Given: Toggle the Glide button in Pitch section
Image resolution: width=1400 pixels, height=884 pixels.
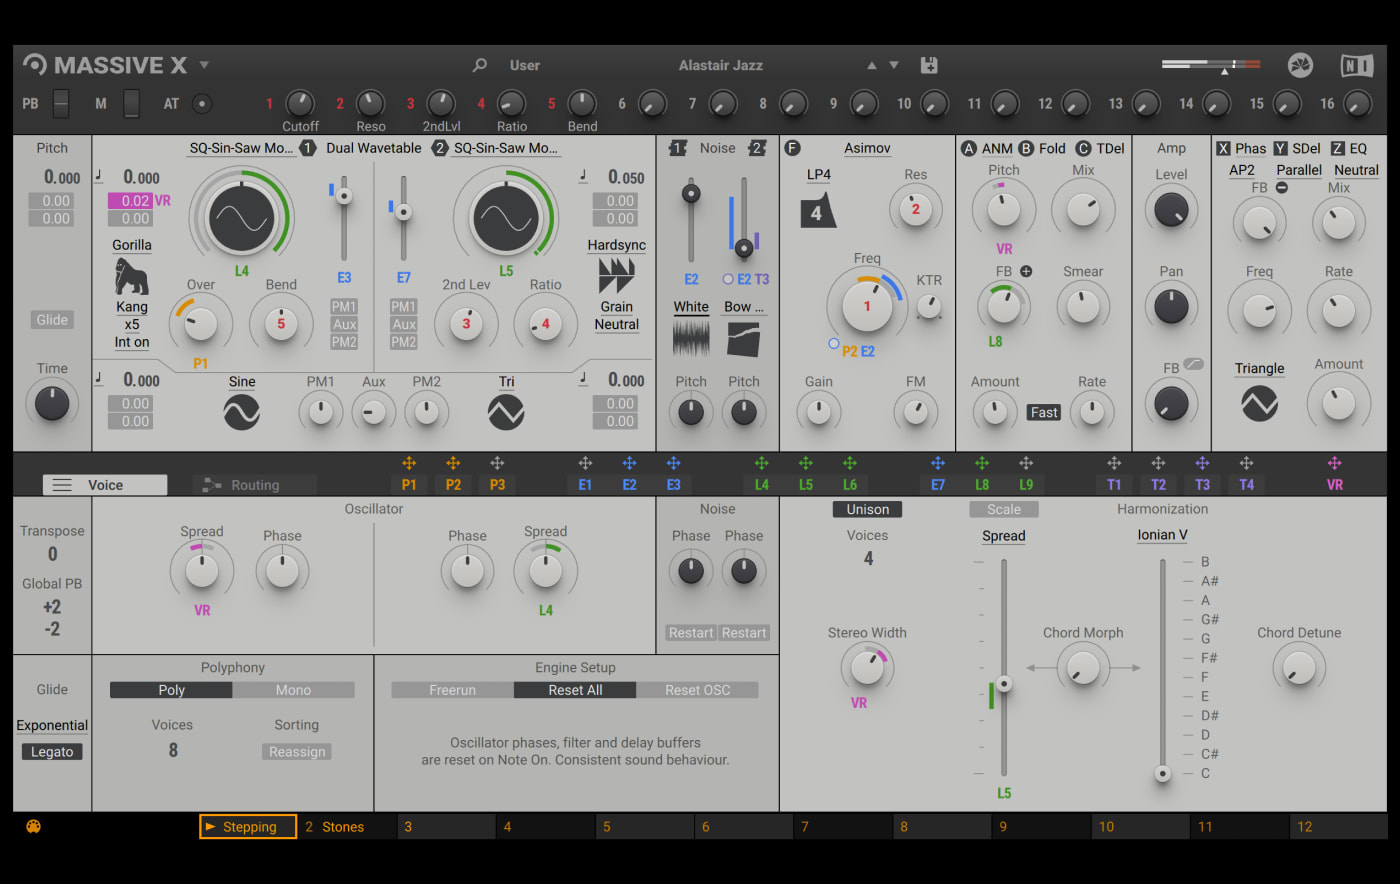Looking at the screenshot, I should click(x=52, y=320).
